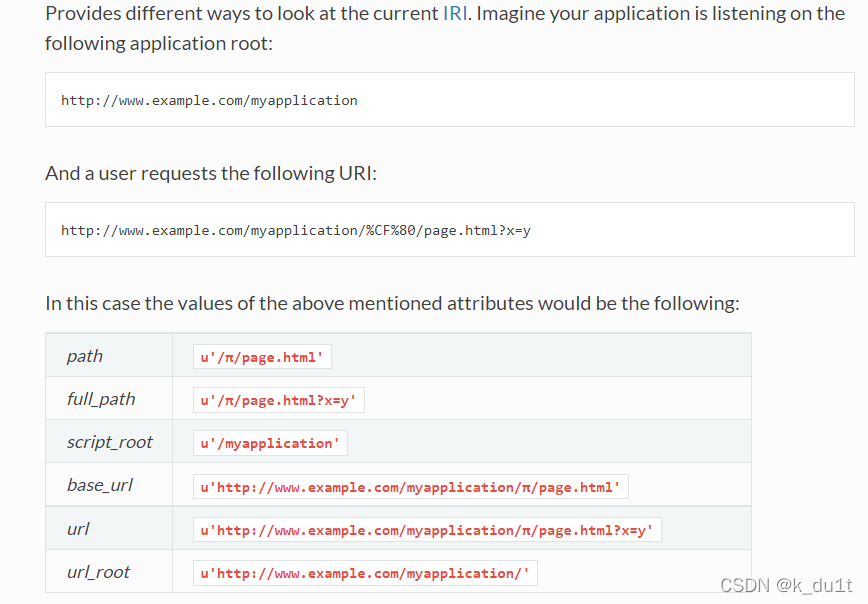Select the base_url attribute name
Viewport: 868px width, 604px height.
[x=100, y=486]
